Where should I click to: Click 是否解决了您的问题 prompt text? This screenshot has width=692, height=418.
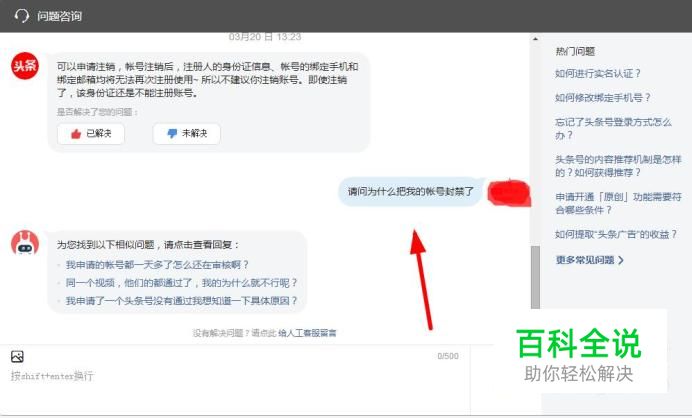(97, 112)
